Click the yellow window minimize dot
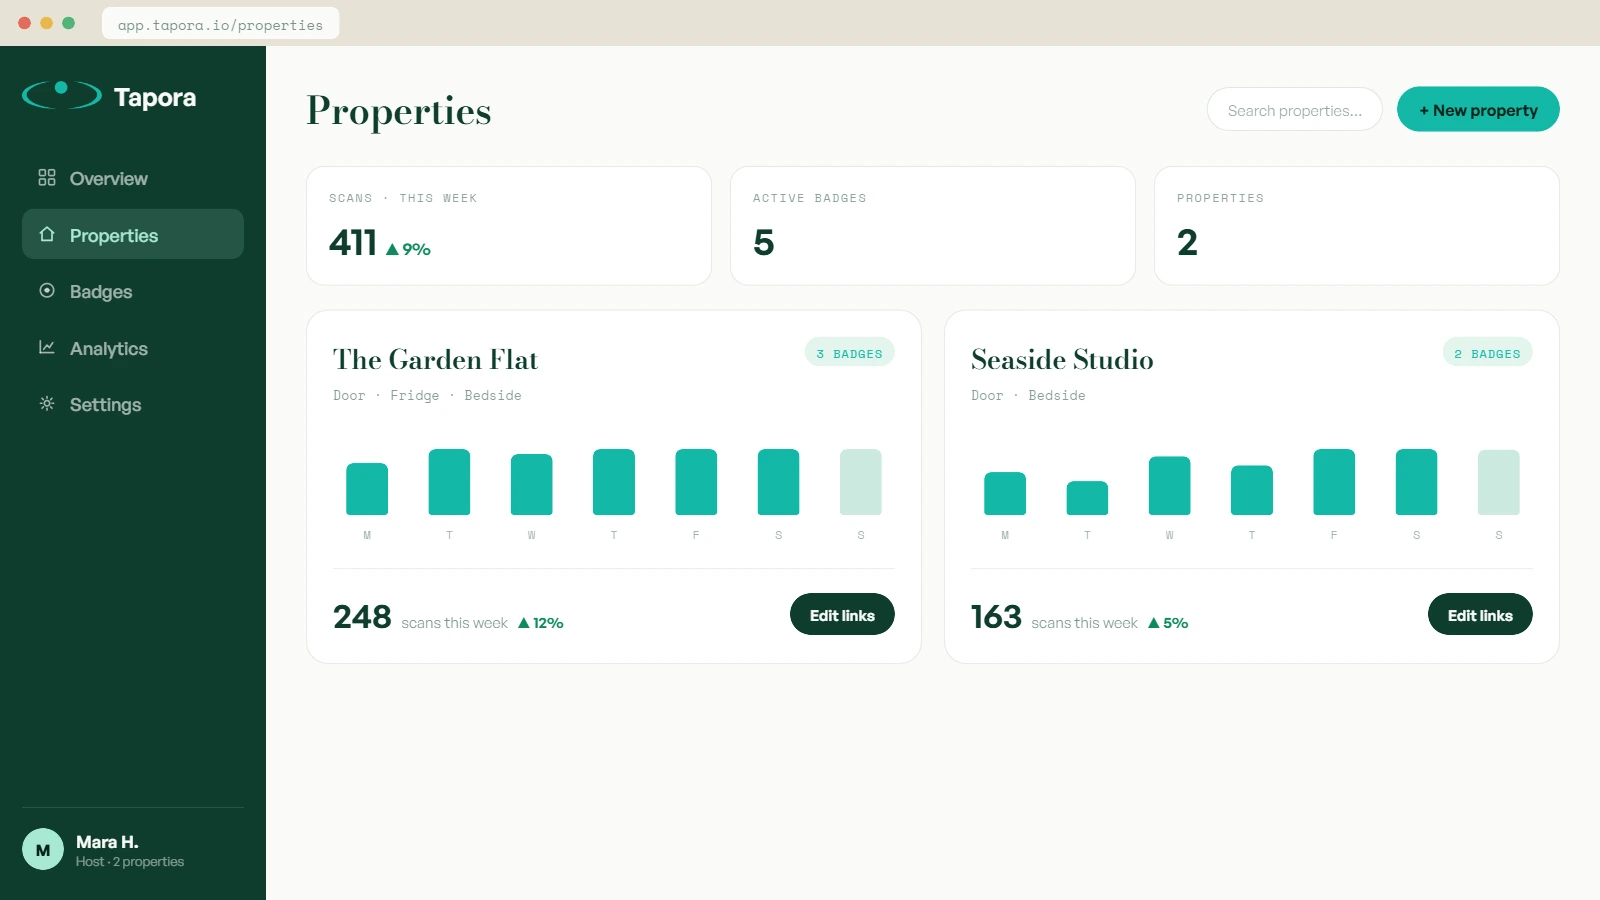Image resolution: width=1600 pixels, height=900 pixels. [47, 23]
